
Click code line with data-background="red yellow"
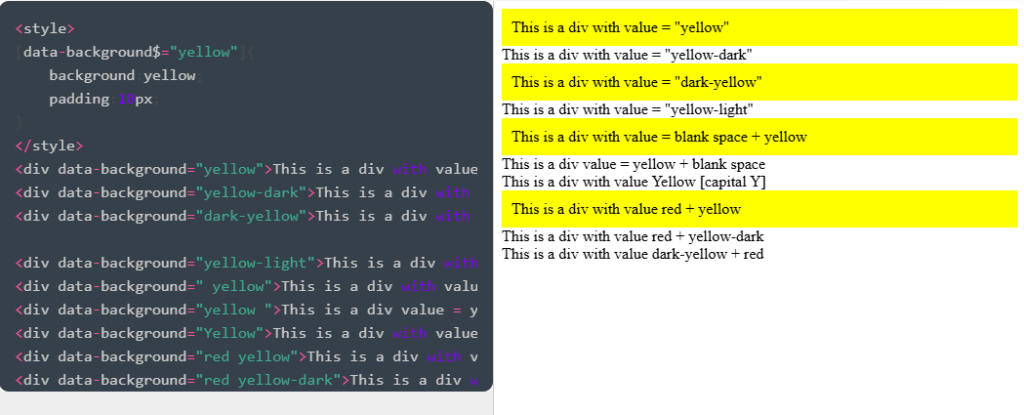(x=246, y=356)
